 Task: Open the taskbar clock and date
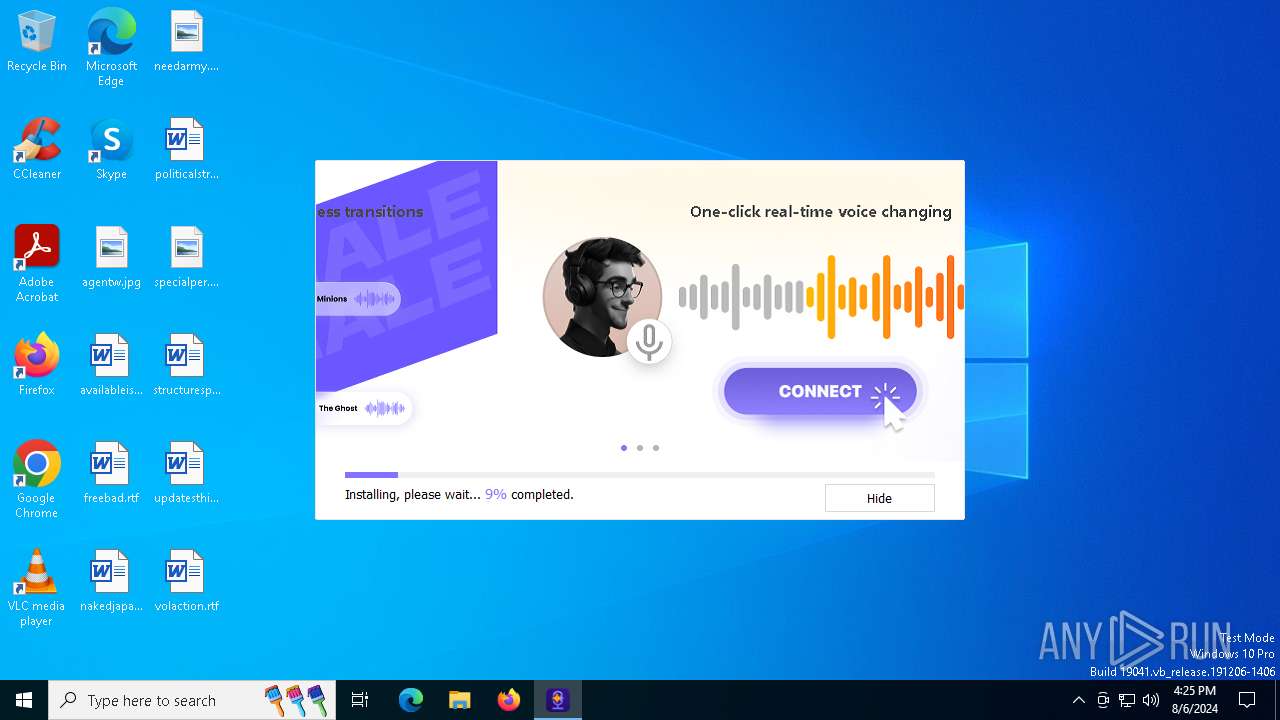point(1195,700)
